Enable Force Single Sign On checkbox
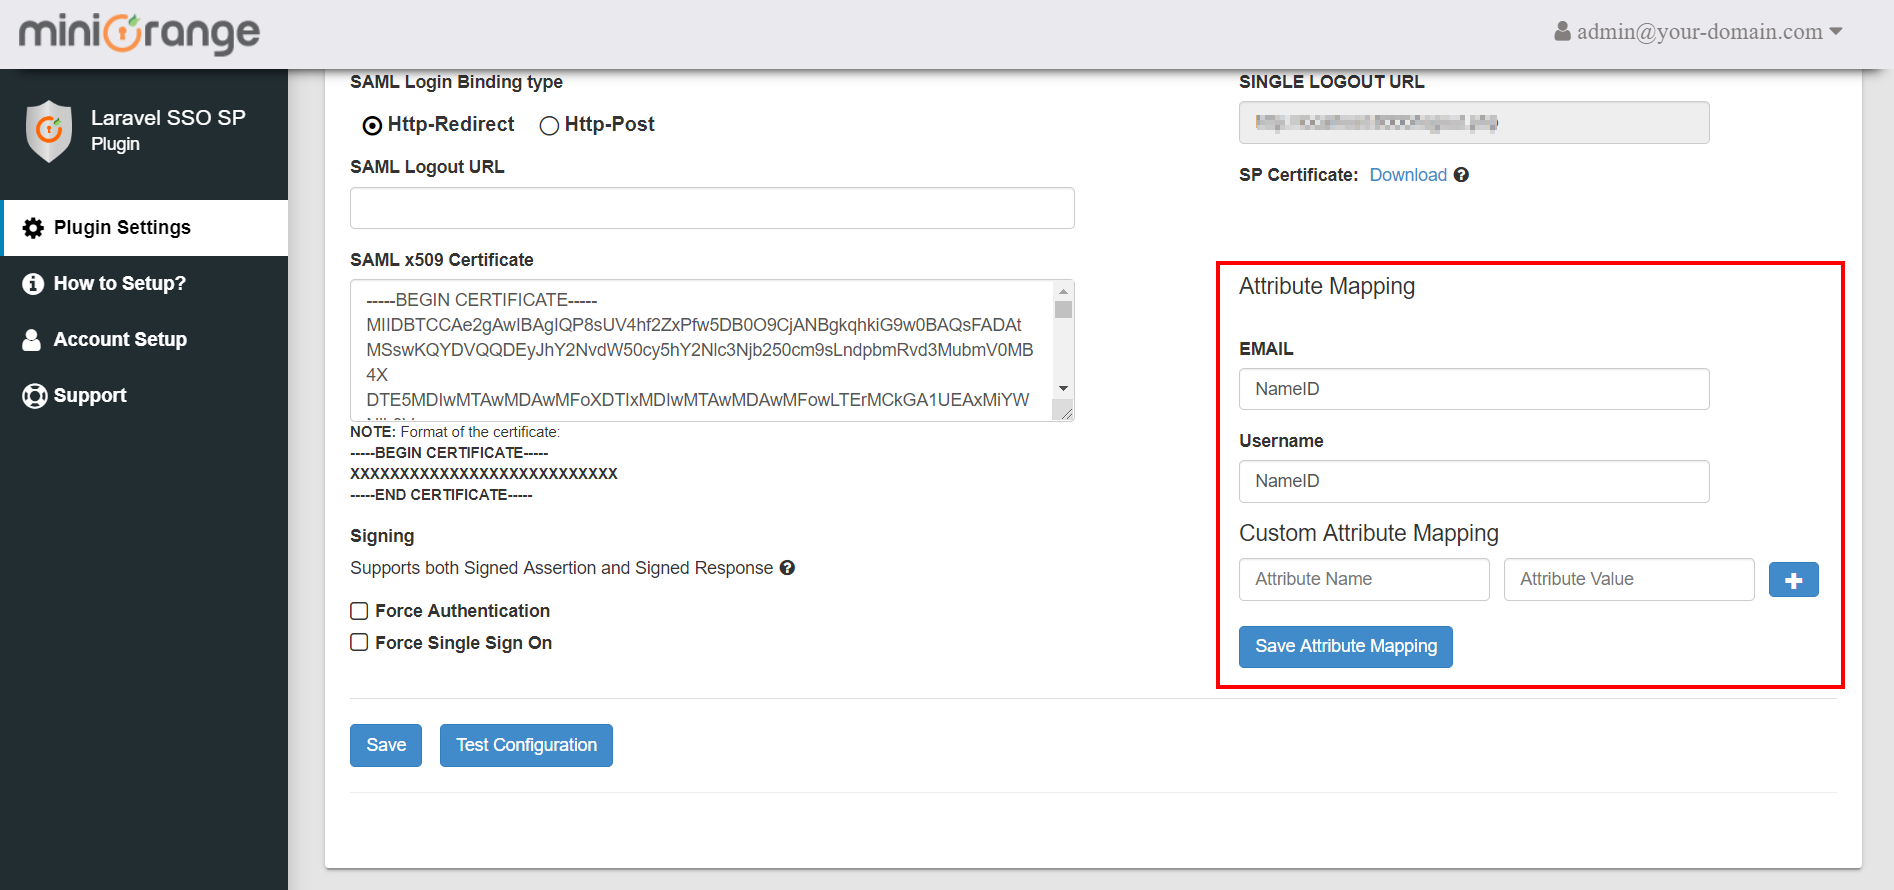The image size is (1894, 890). click(359, 643)
